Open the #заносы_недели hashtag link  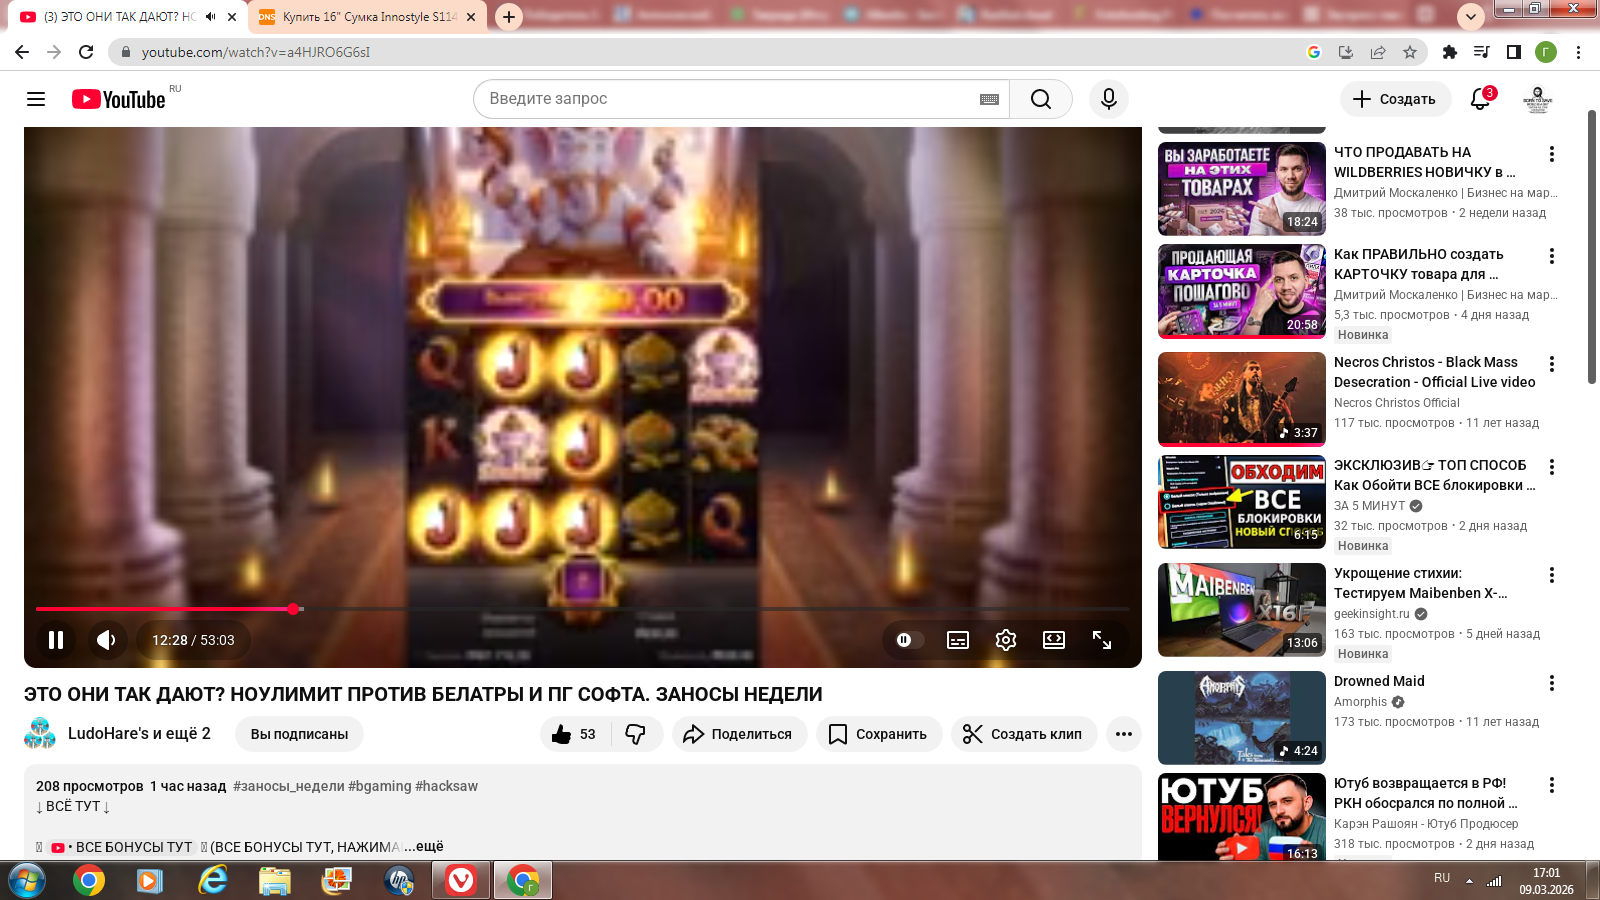[289, 786]
